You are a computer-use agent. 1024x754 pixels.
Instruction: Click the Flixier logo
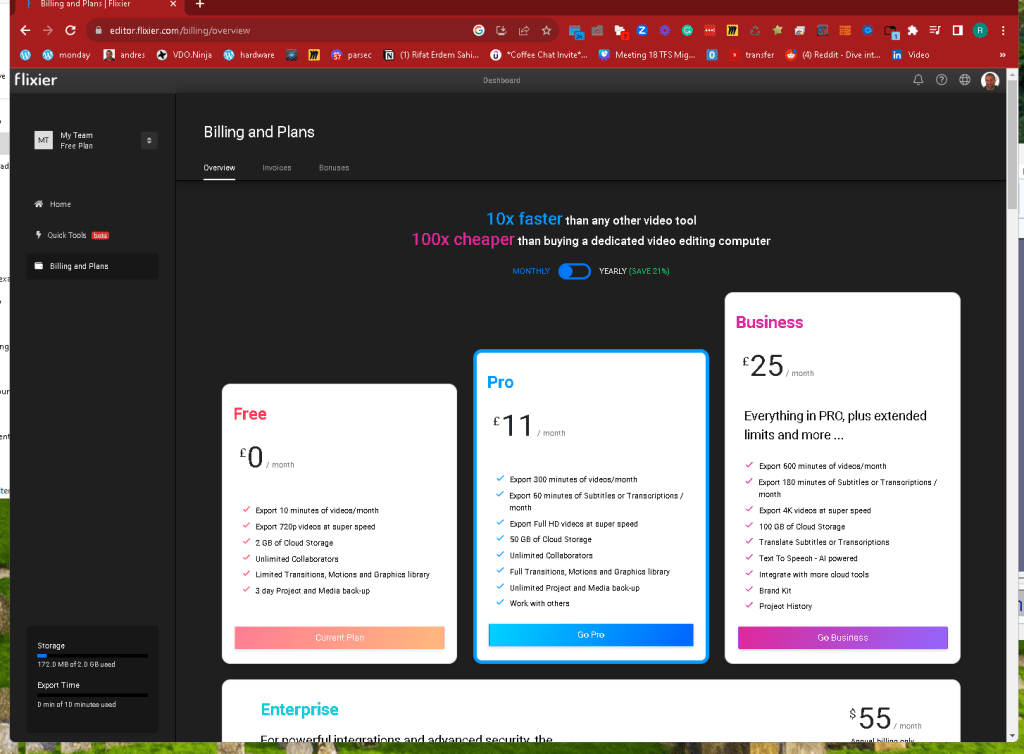[x=36, y=80]
